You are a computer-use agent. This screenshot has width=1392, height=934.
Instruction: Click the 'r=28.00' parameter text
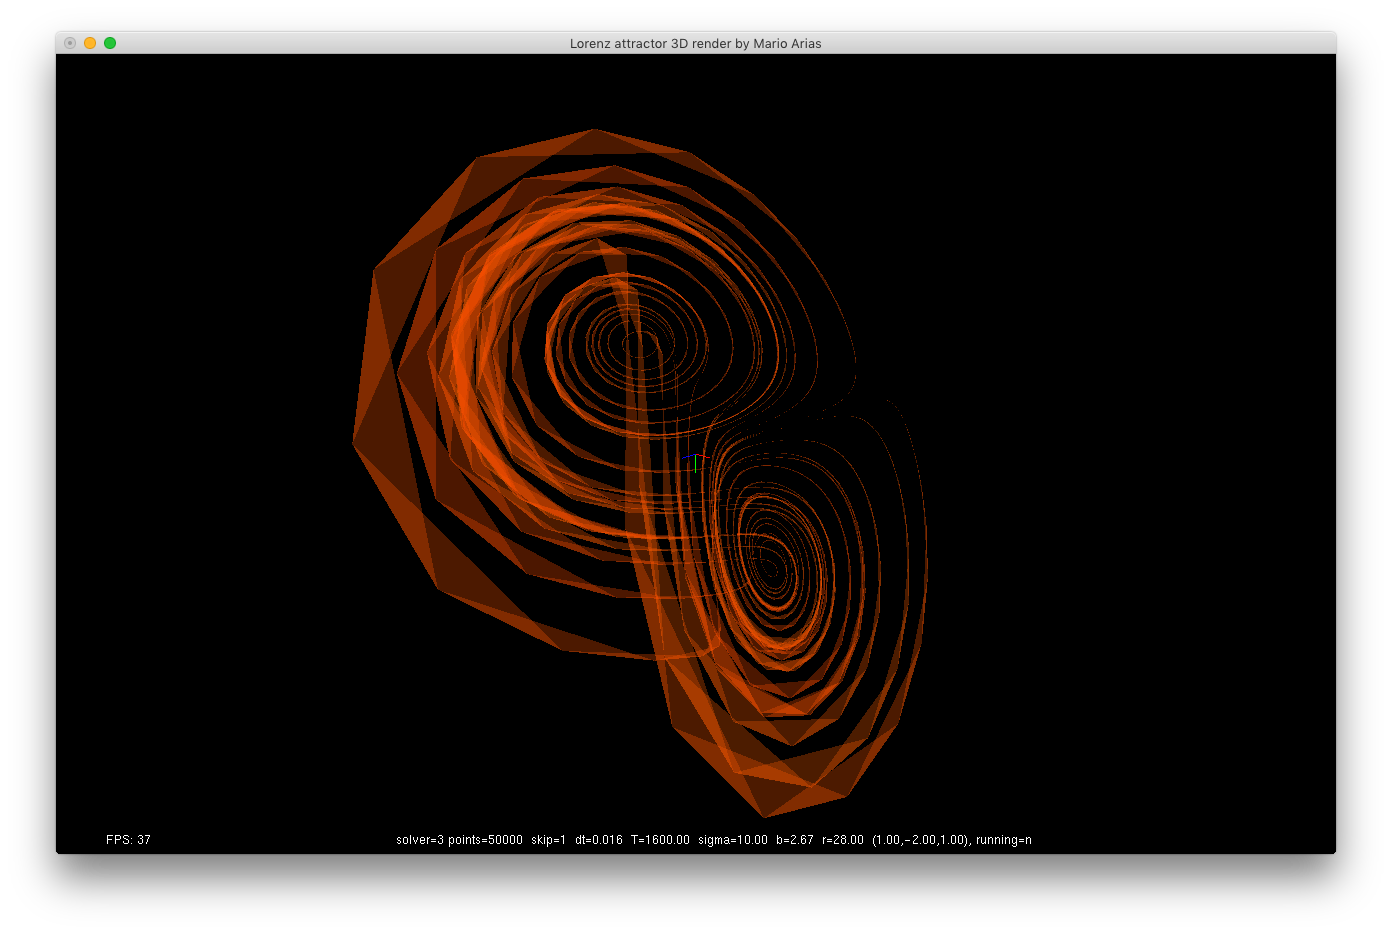[x=843, y=840]
